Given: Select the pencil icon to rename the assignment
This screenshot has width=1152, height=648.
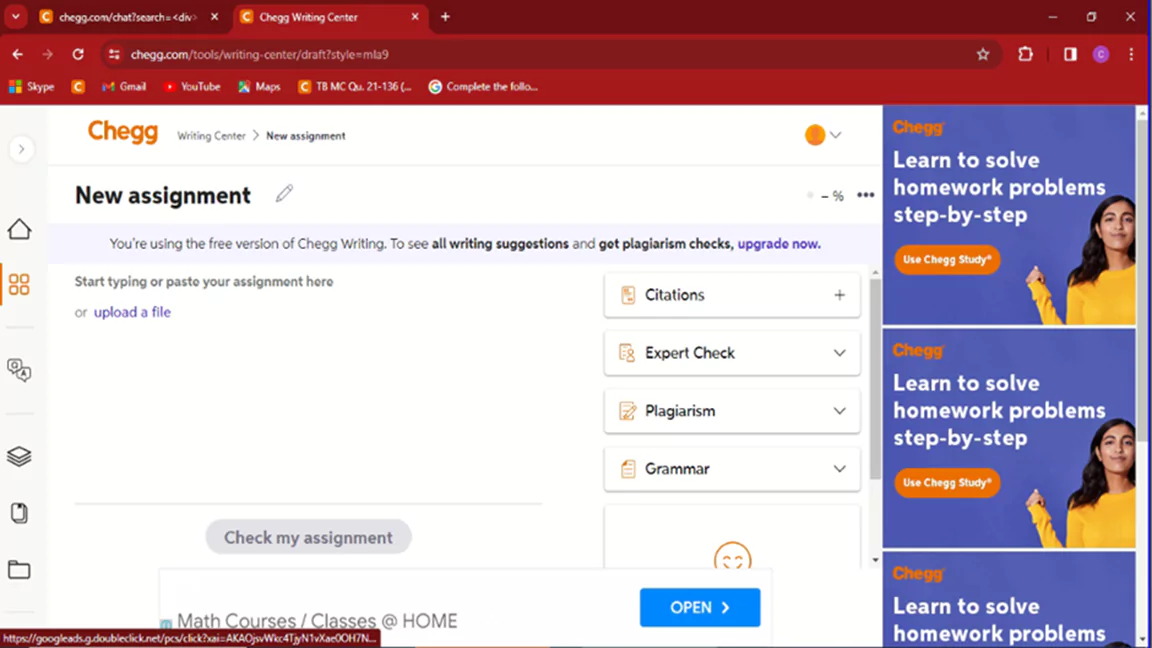Looking at the screenshot, I should (x=284, y=192).
